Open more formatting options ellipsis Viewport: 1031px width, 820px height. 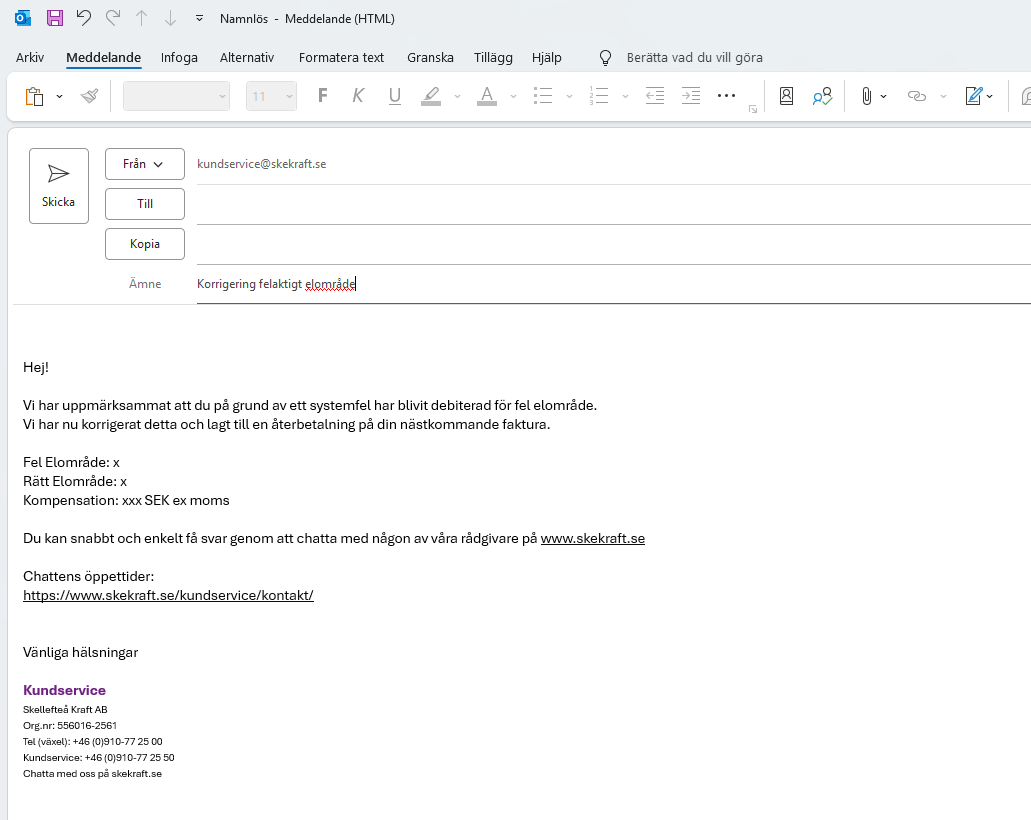point(727,96)
